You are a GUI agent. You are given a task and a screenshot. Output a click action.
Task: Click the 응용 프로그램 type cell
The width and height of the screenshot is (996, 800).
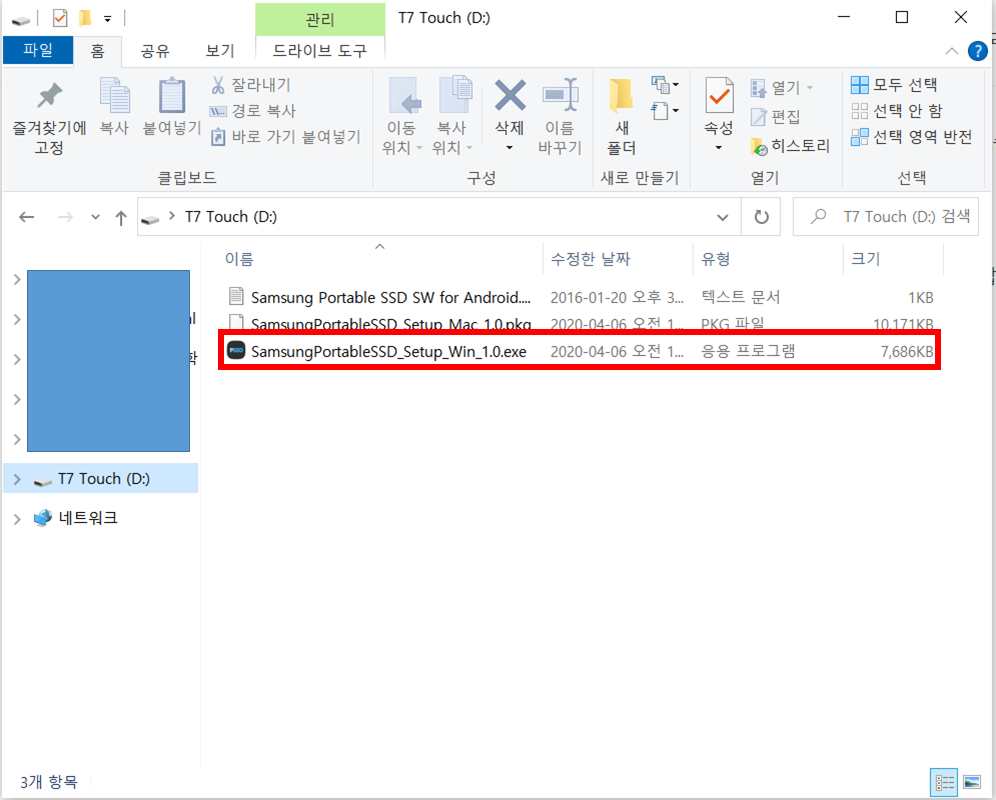(748, 351)
